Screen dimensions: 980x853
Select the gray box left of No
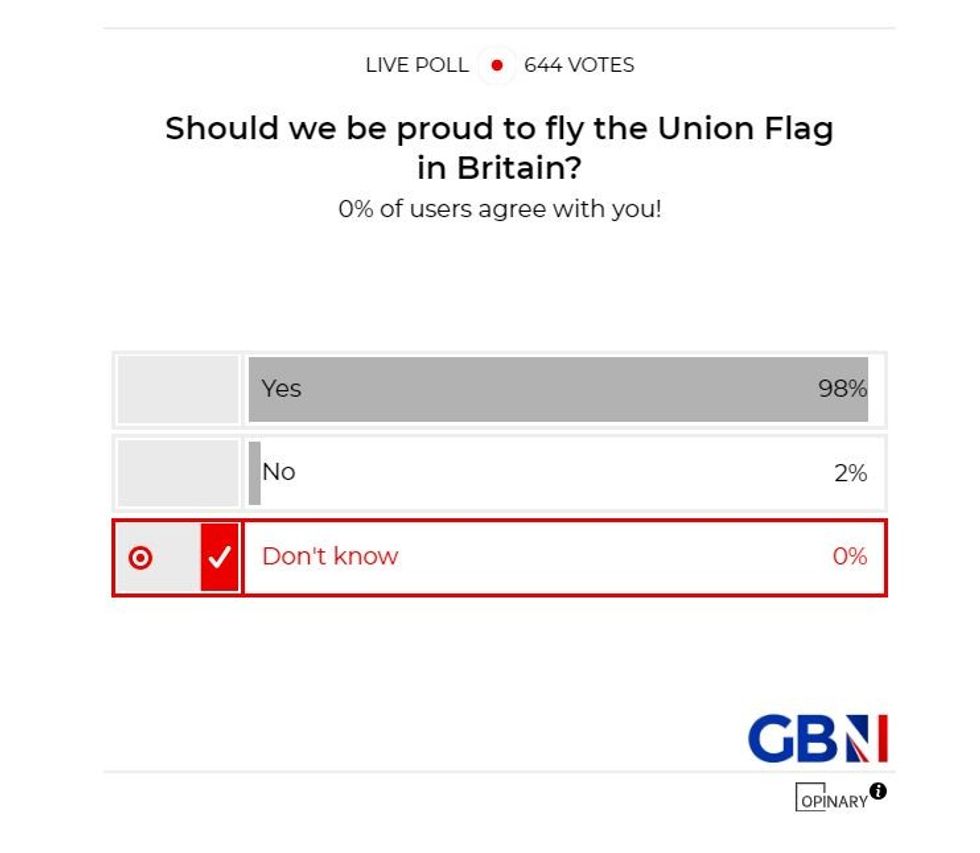coord(178,473)
